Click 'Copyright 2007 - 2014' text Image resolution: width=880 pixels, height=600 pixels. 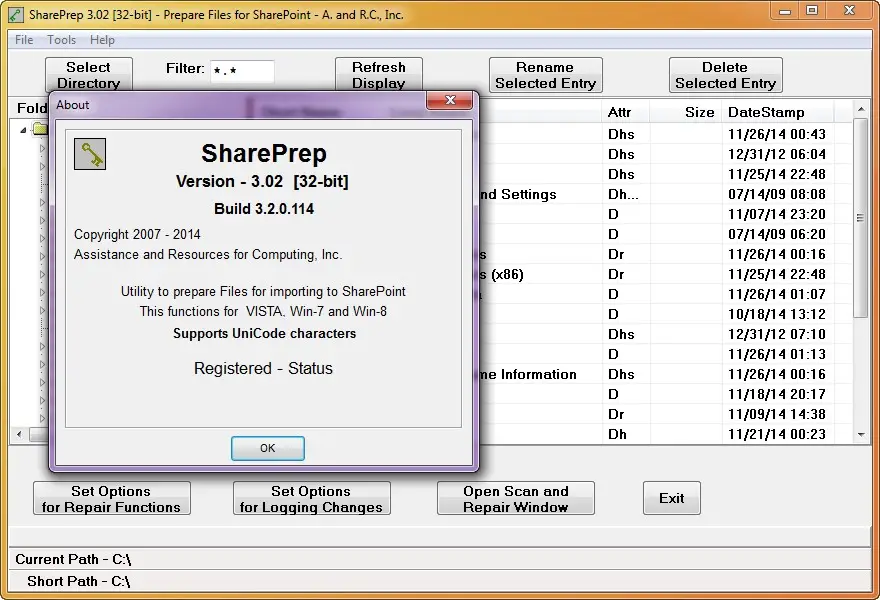point(137,234)
